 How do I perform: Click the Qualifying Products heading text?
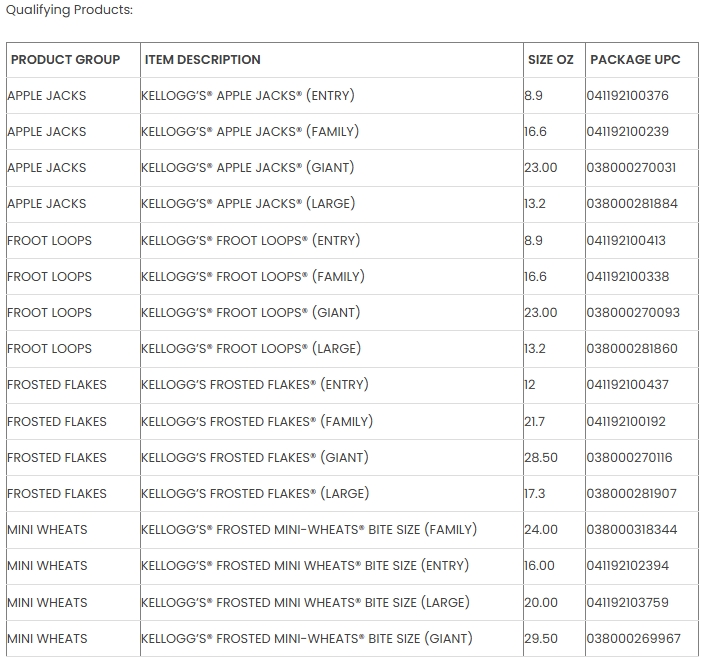[x=69, y=10]
